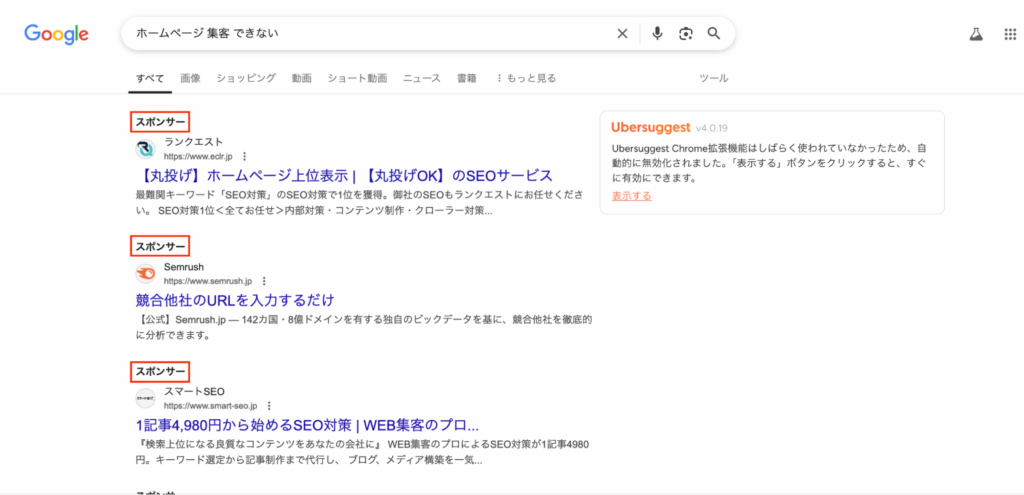Click スマートSEO ad description text
Image resolution: width=1024 pixels, height=495 pixels.
[x=364, y=453]
